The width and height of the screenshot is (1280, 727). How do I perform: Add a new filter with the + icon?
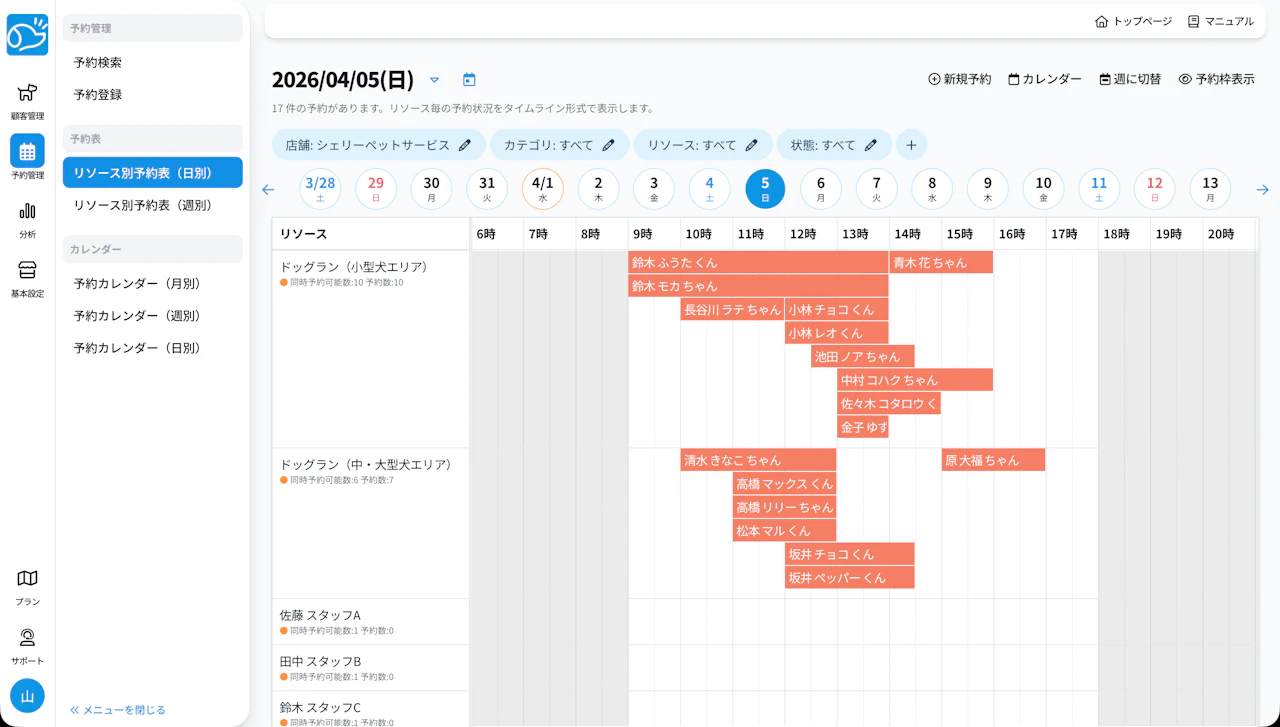pyautogui.click(x=911, y=145)
